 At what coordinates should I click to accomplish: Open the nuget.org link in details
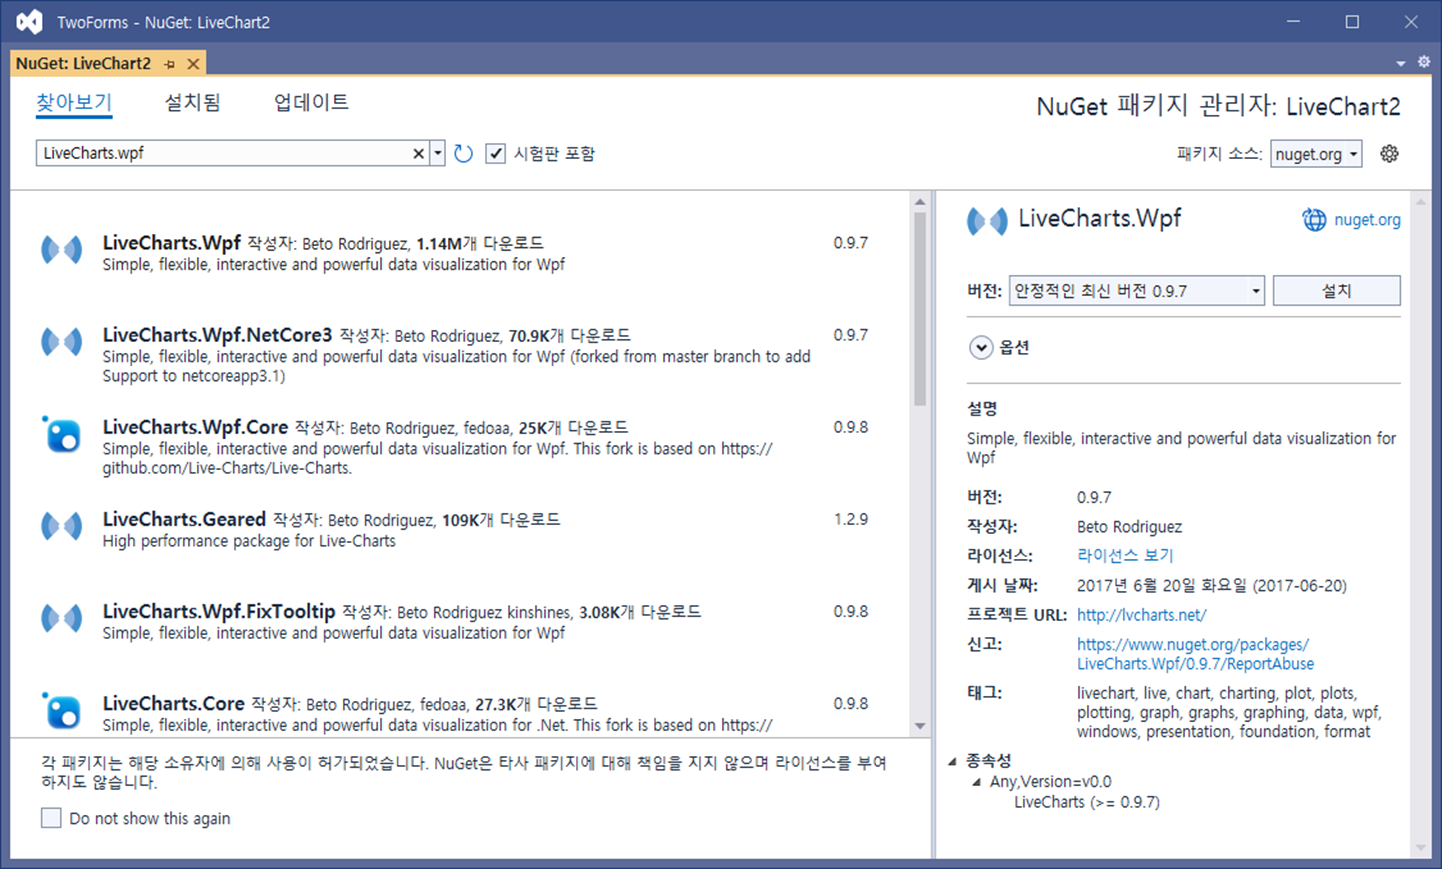pyautogui.click(x=1367, y=220)
